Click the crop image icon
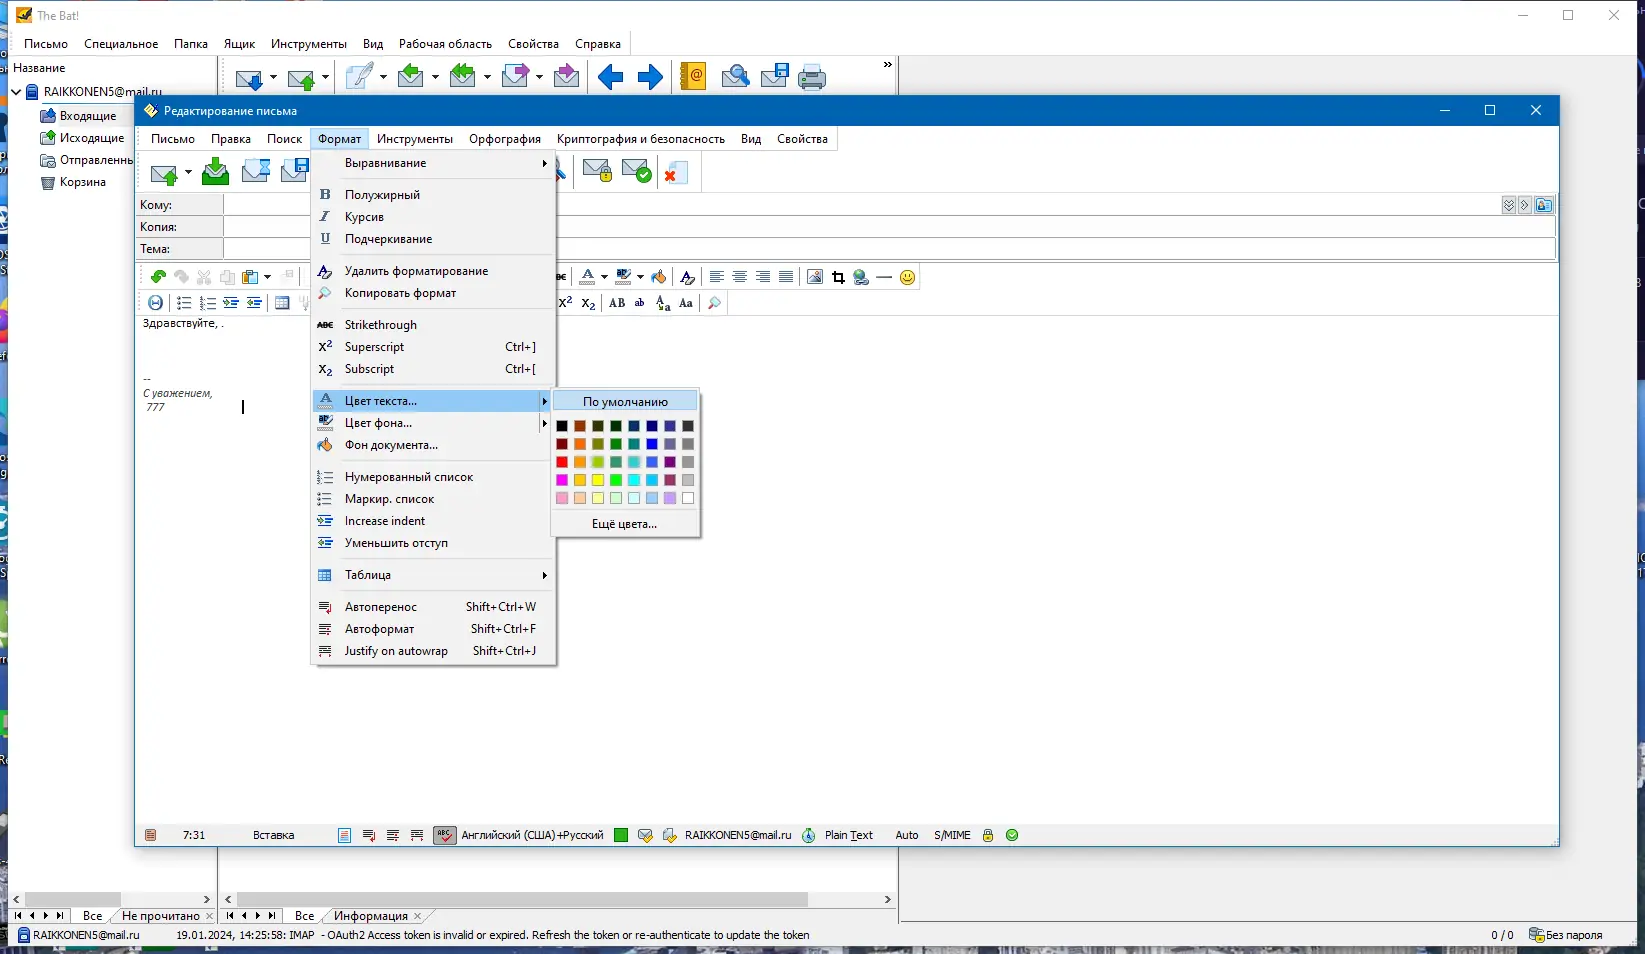Viewport: 1645px width, 954px height. tap(838, 277)
